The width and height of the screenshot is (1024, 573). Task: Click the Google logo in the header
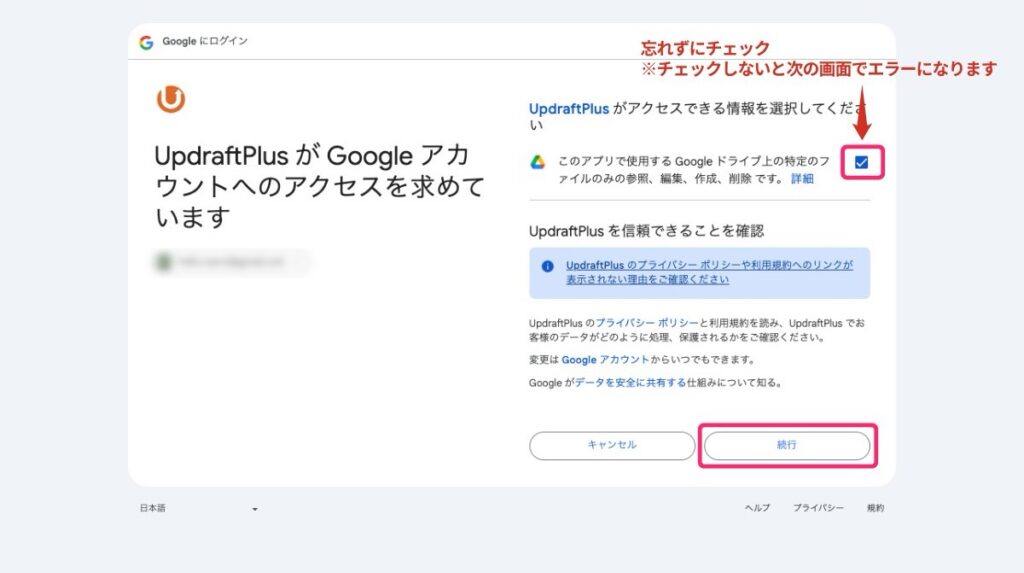click(146, 42)
